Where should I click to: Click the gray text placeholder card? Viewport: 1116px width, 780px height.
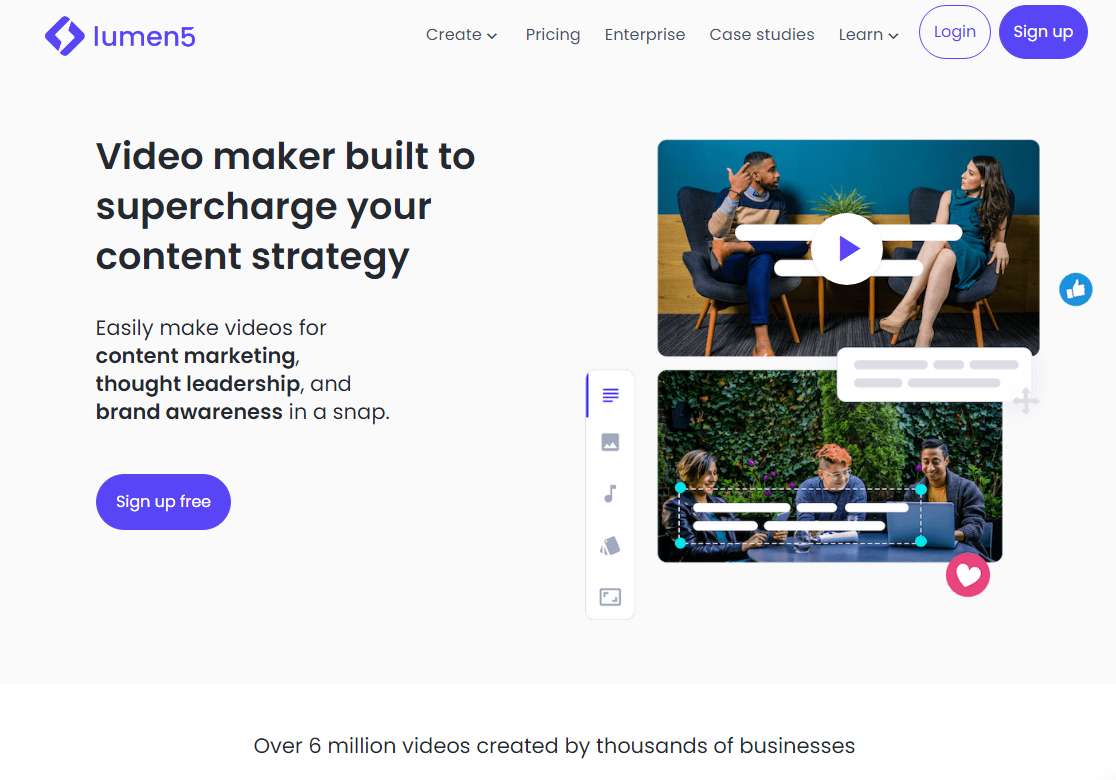pos(935,374)
